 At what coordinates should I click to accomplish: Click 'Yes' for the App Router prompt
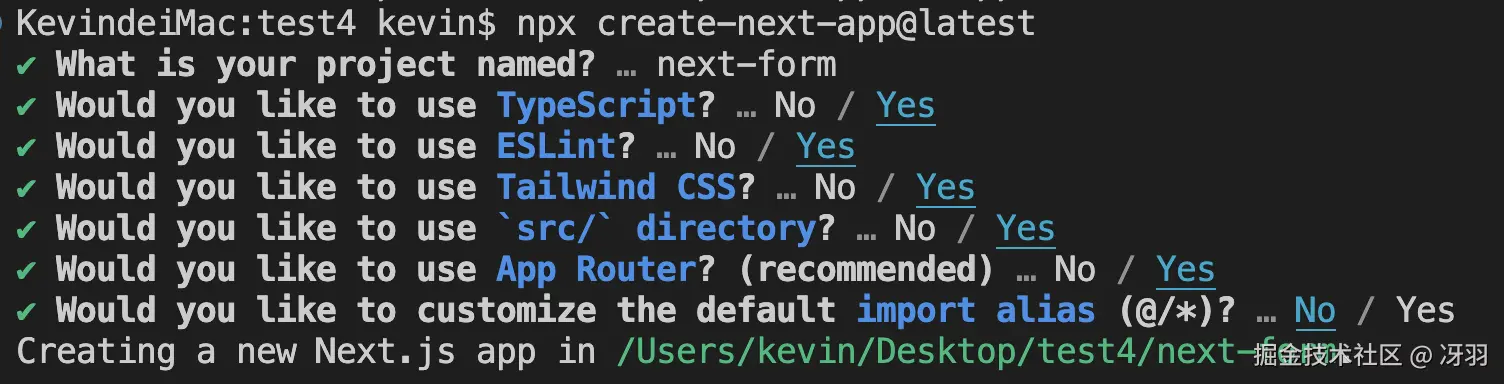[1185, 269]
